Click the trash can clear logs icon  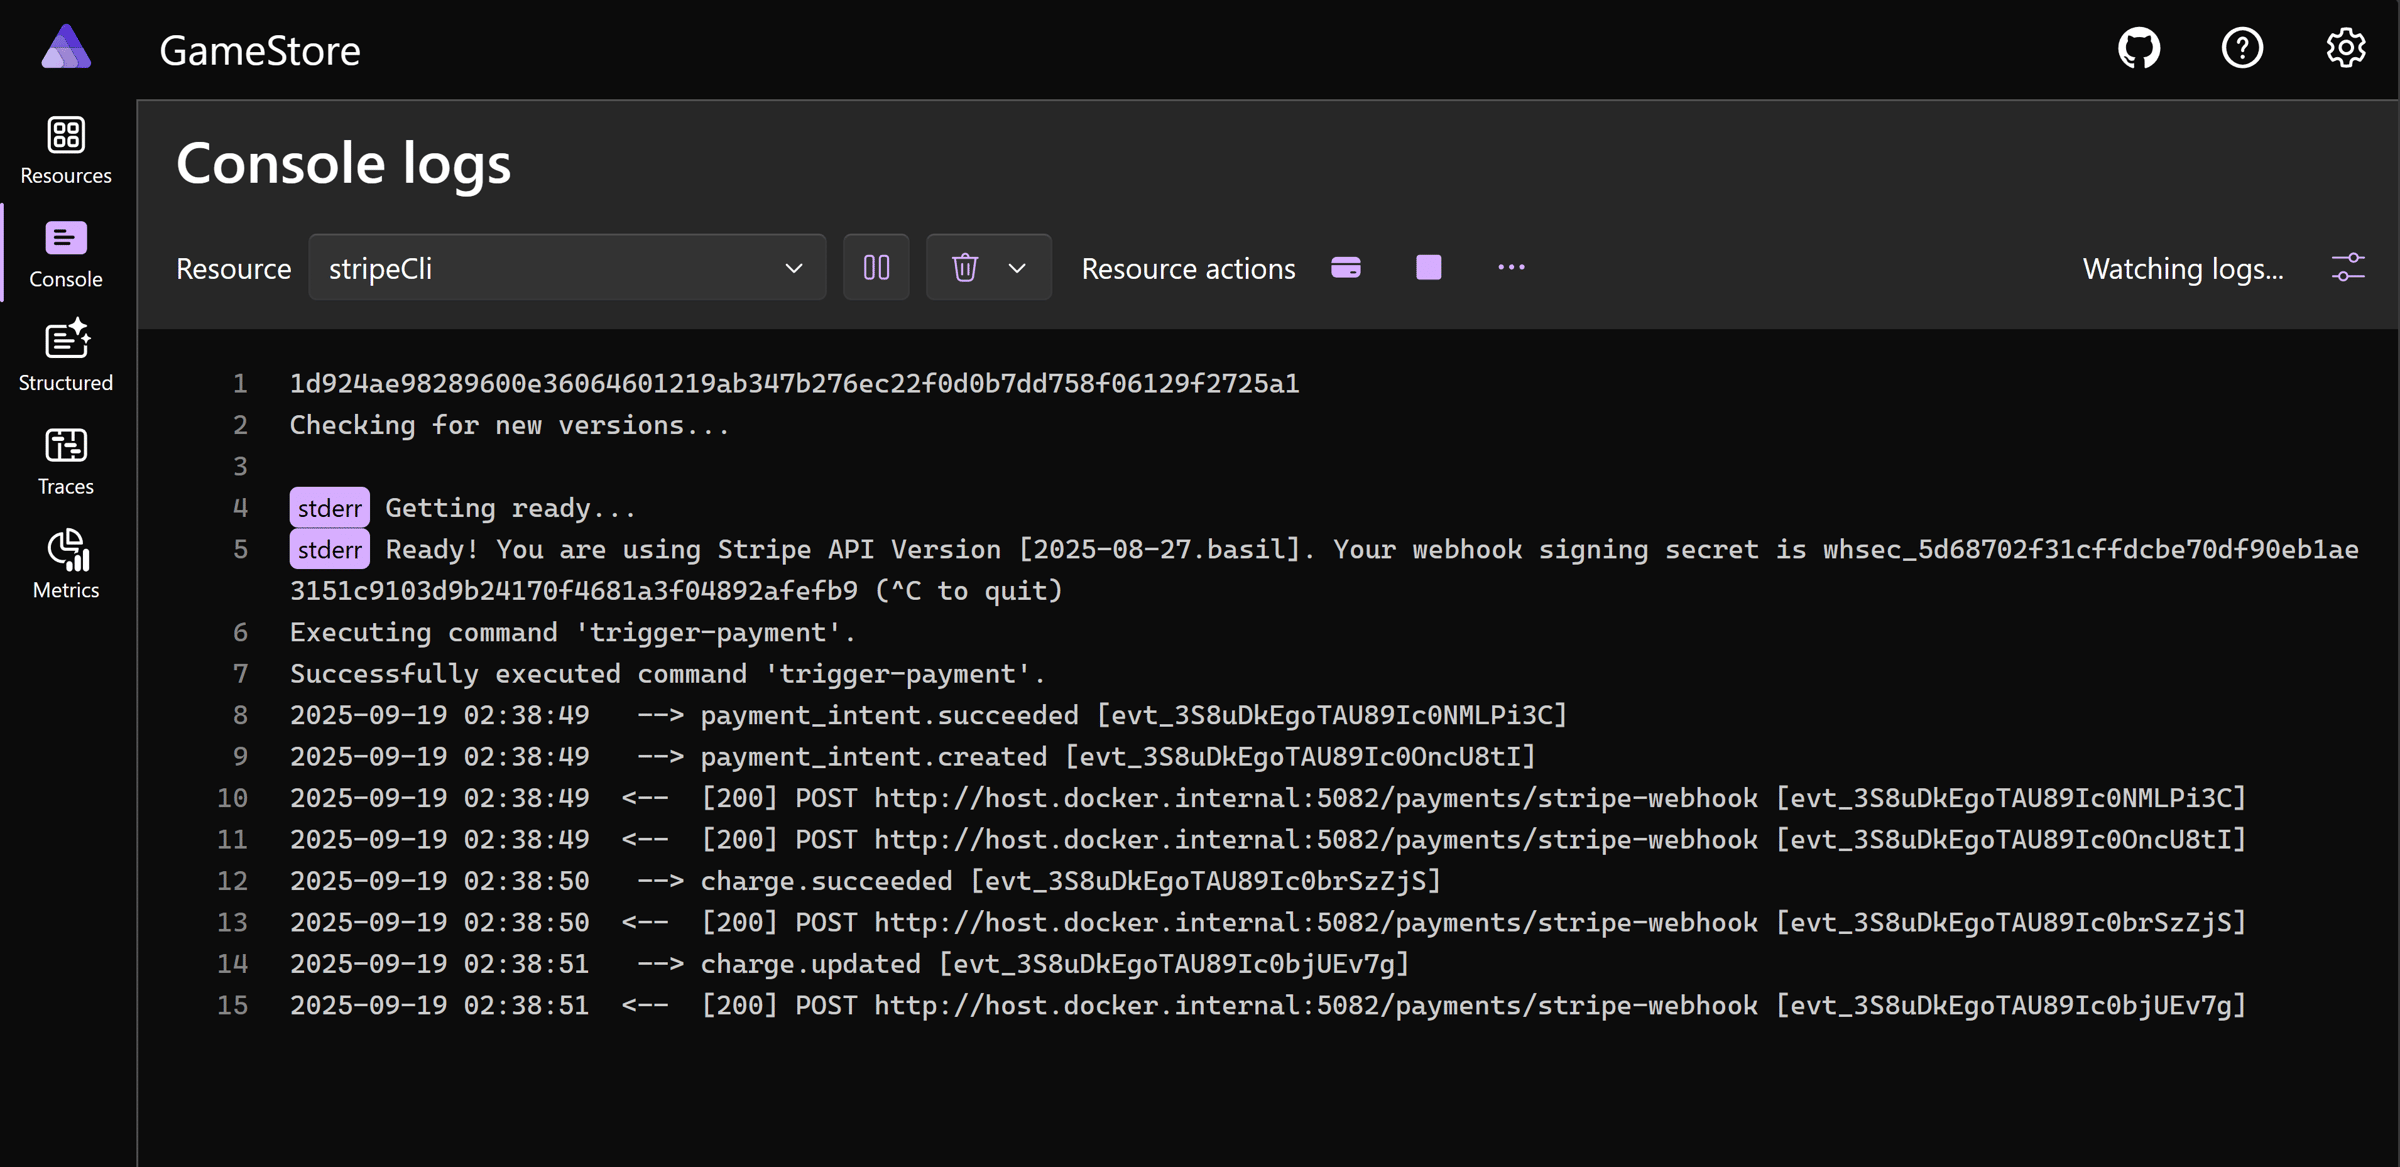click(965, 268)
